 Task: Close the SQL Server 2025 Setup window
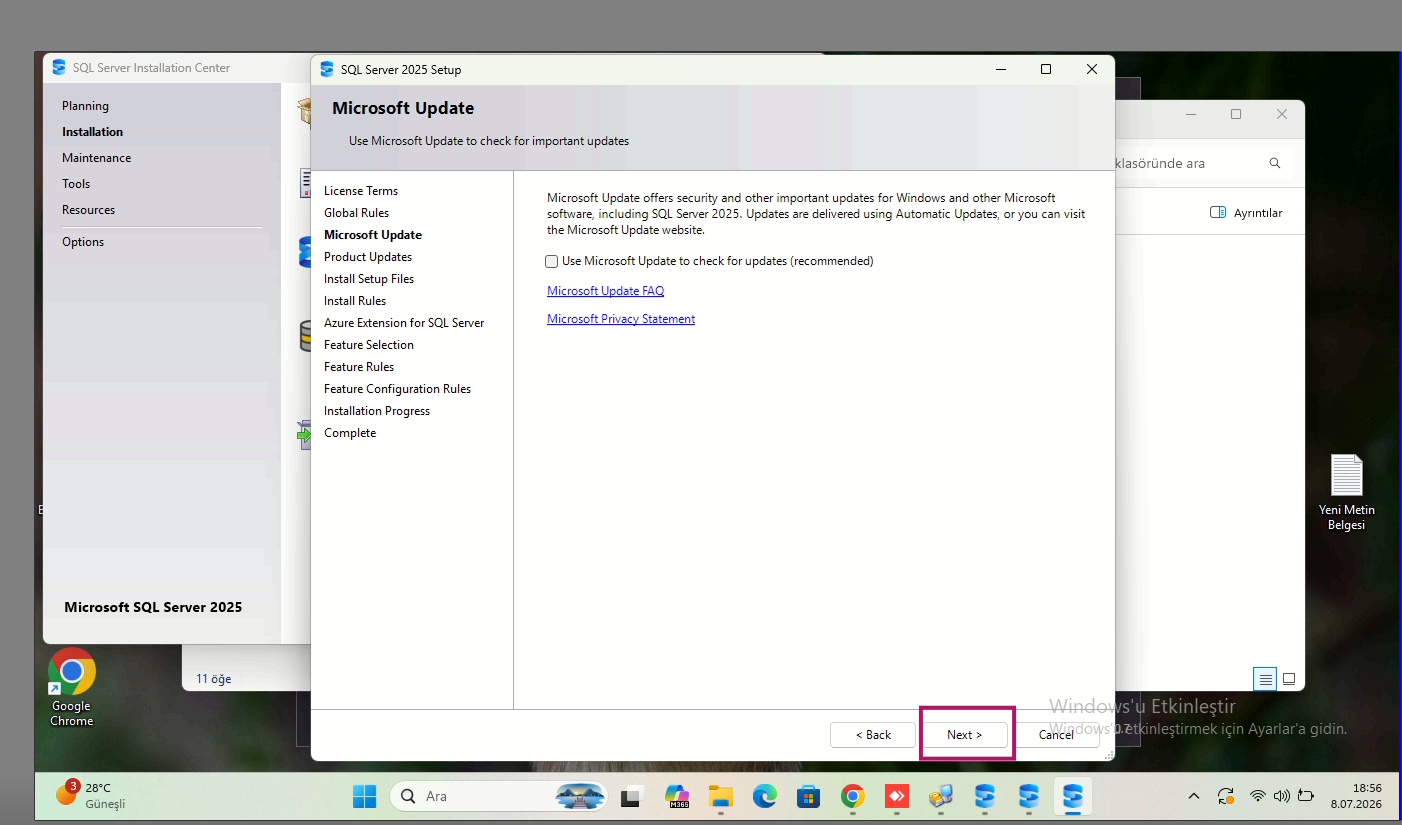point(1092,69)
